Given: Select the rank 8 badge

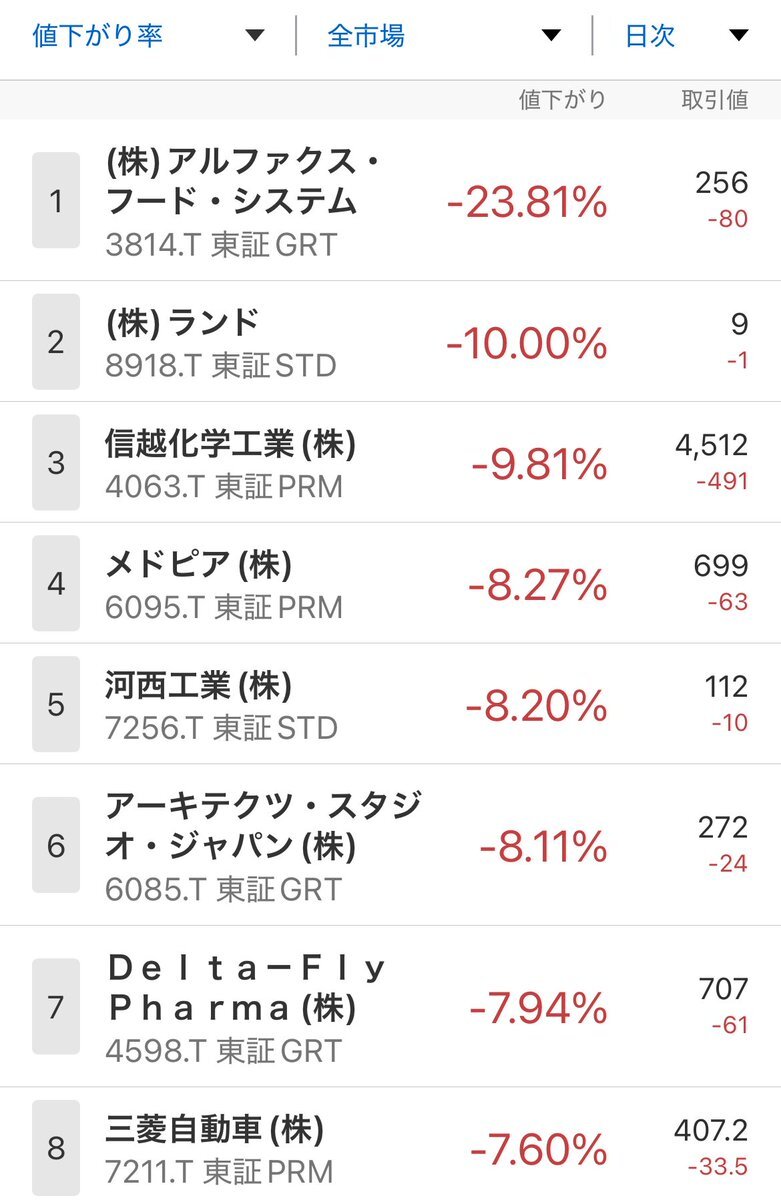Looking at the screenshot, I should [56, 1147].
